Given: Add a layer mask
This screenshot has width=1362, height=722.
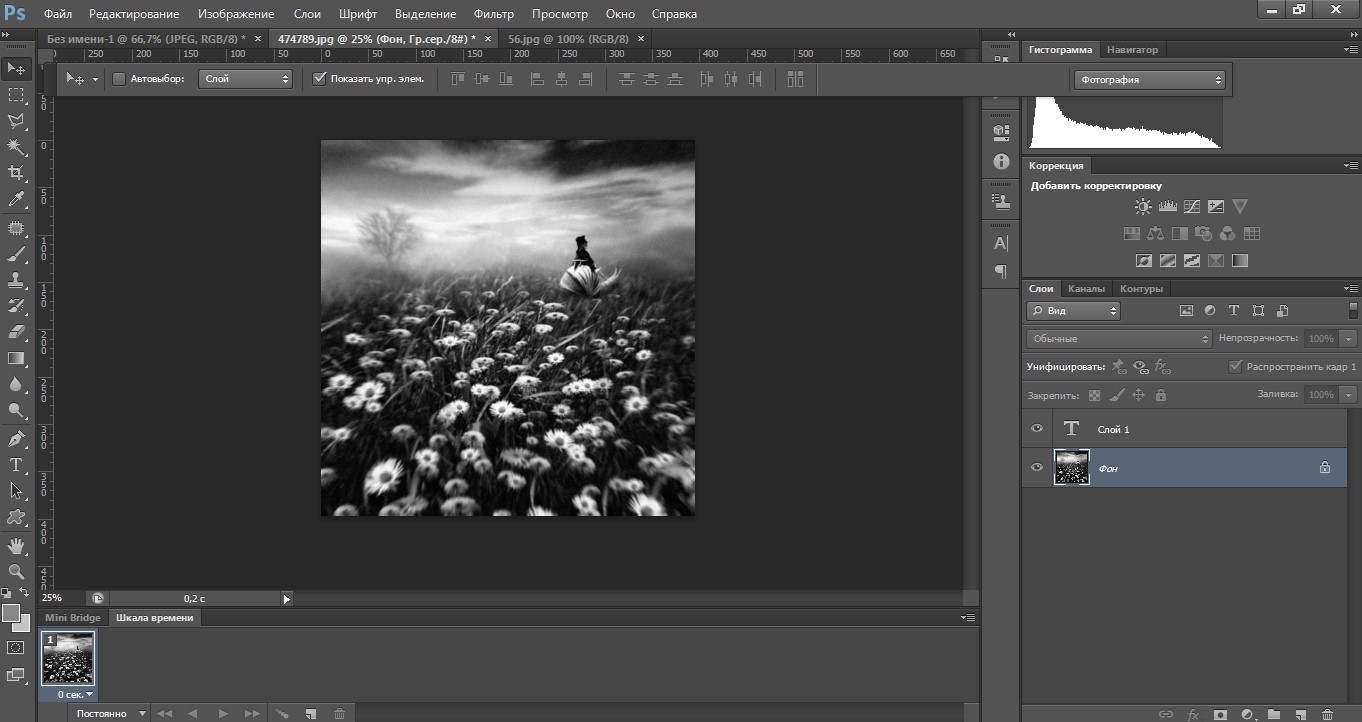Looking at the screenshot, I should click(x=1220, y=715).
